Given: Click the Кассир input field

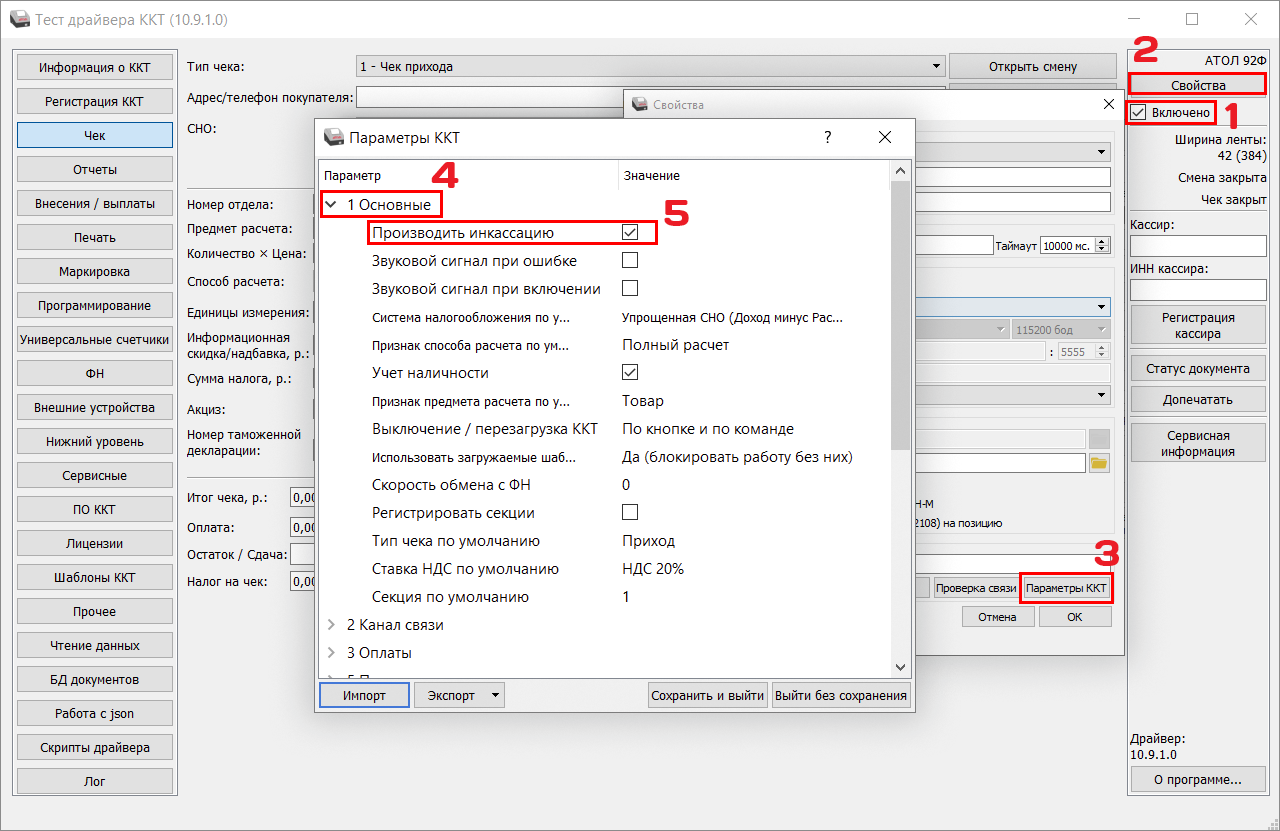Looking at the screenshot, I should tap(1197, 246).
